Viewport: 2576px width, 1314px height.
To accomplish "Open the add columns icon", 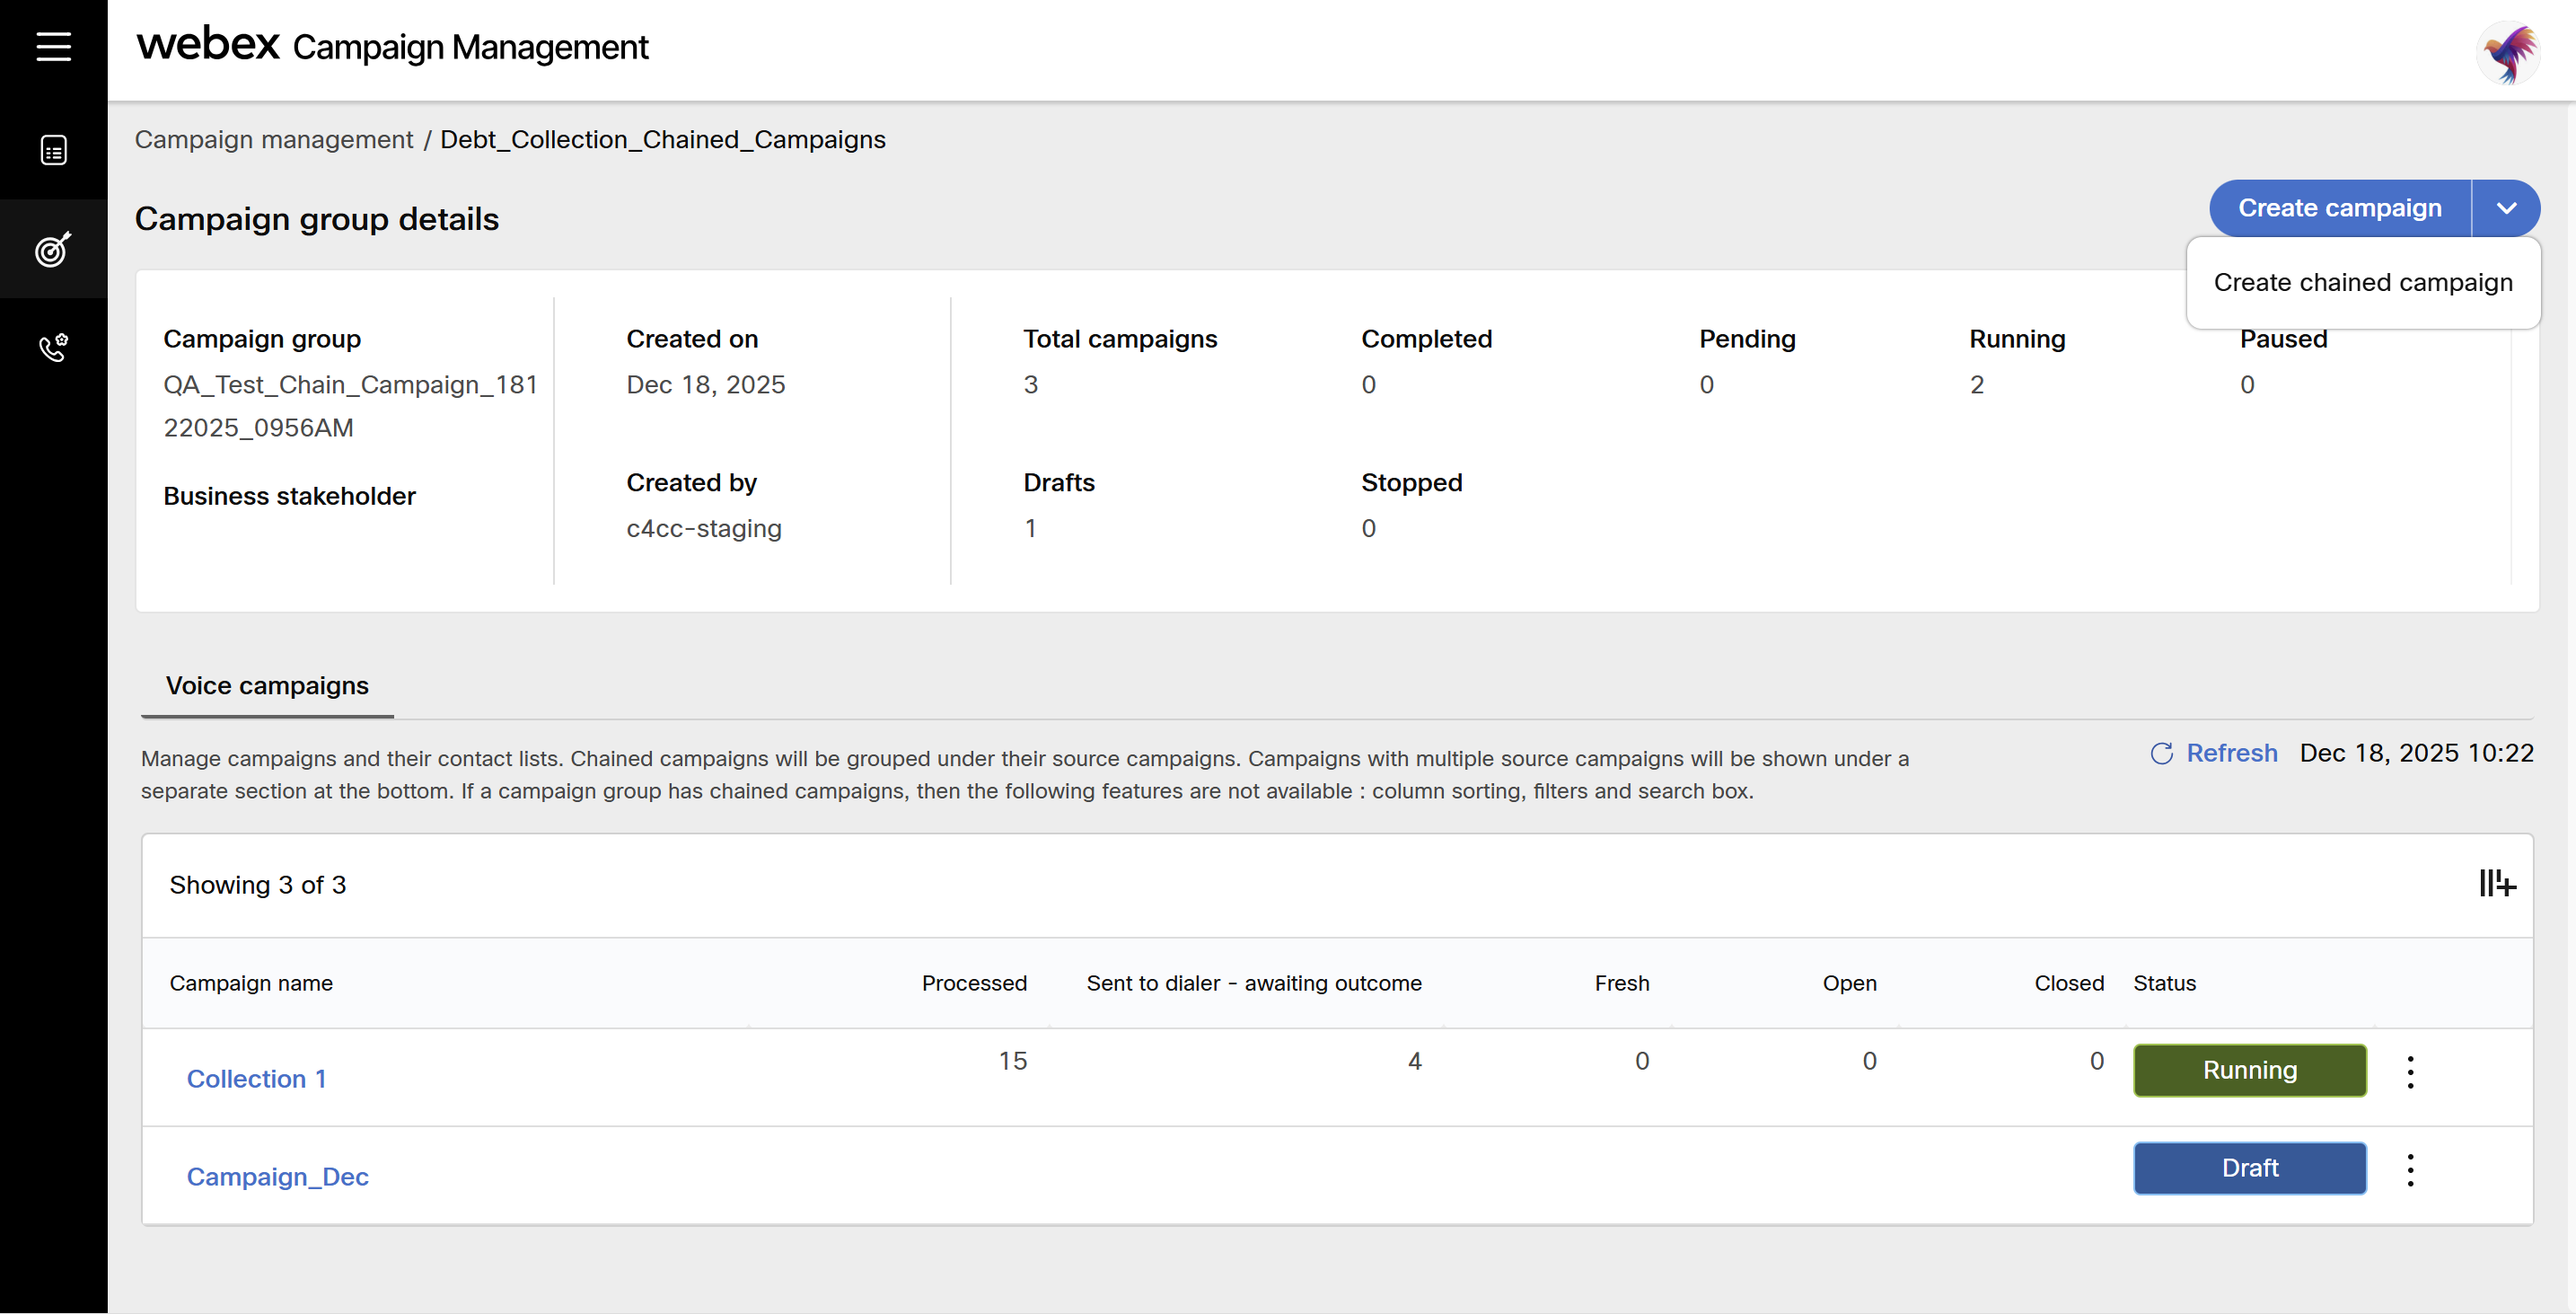I will (x=2496, y=884).
